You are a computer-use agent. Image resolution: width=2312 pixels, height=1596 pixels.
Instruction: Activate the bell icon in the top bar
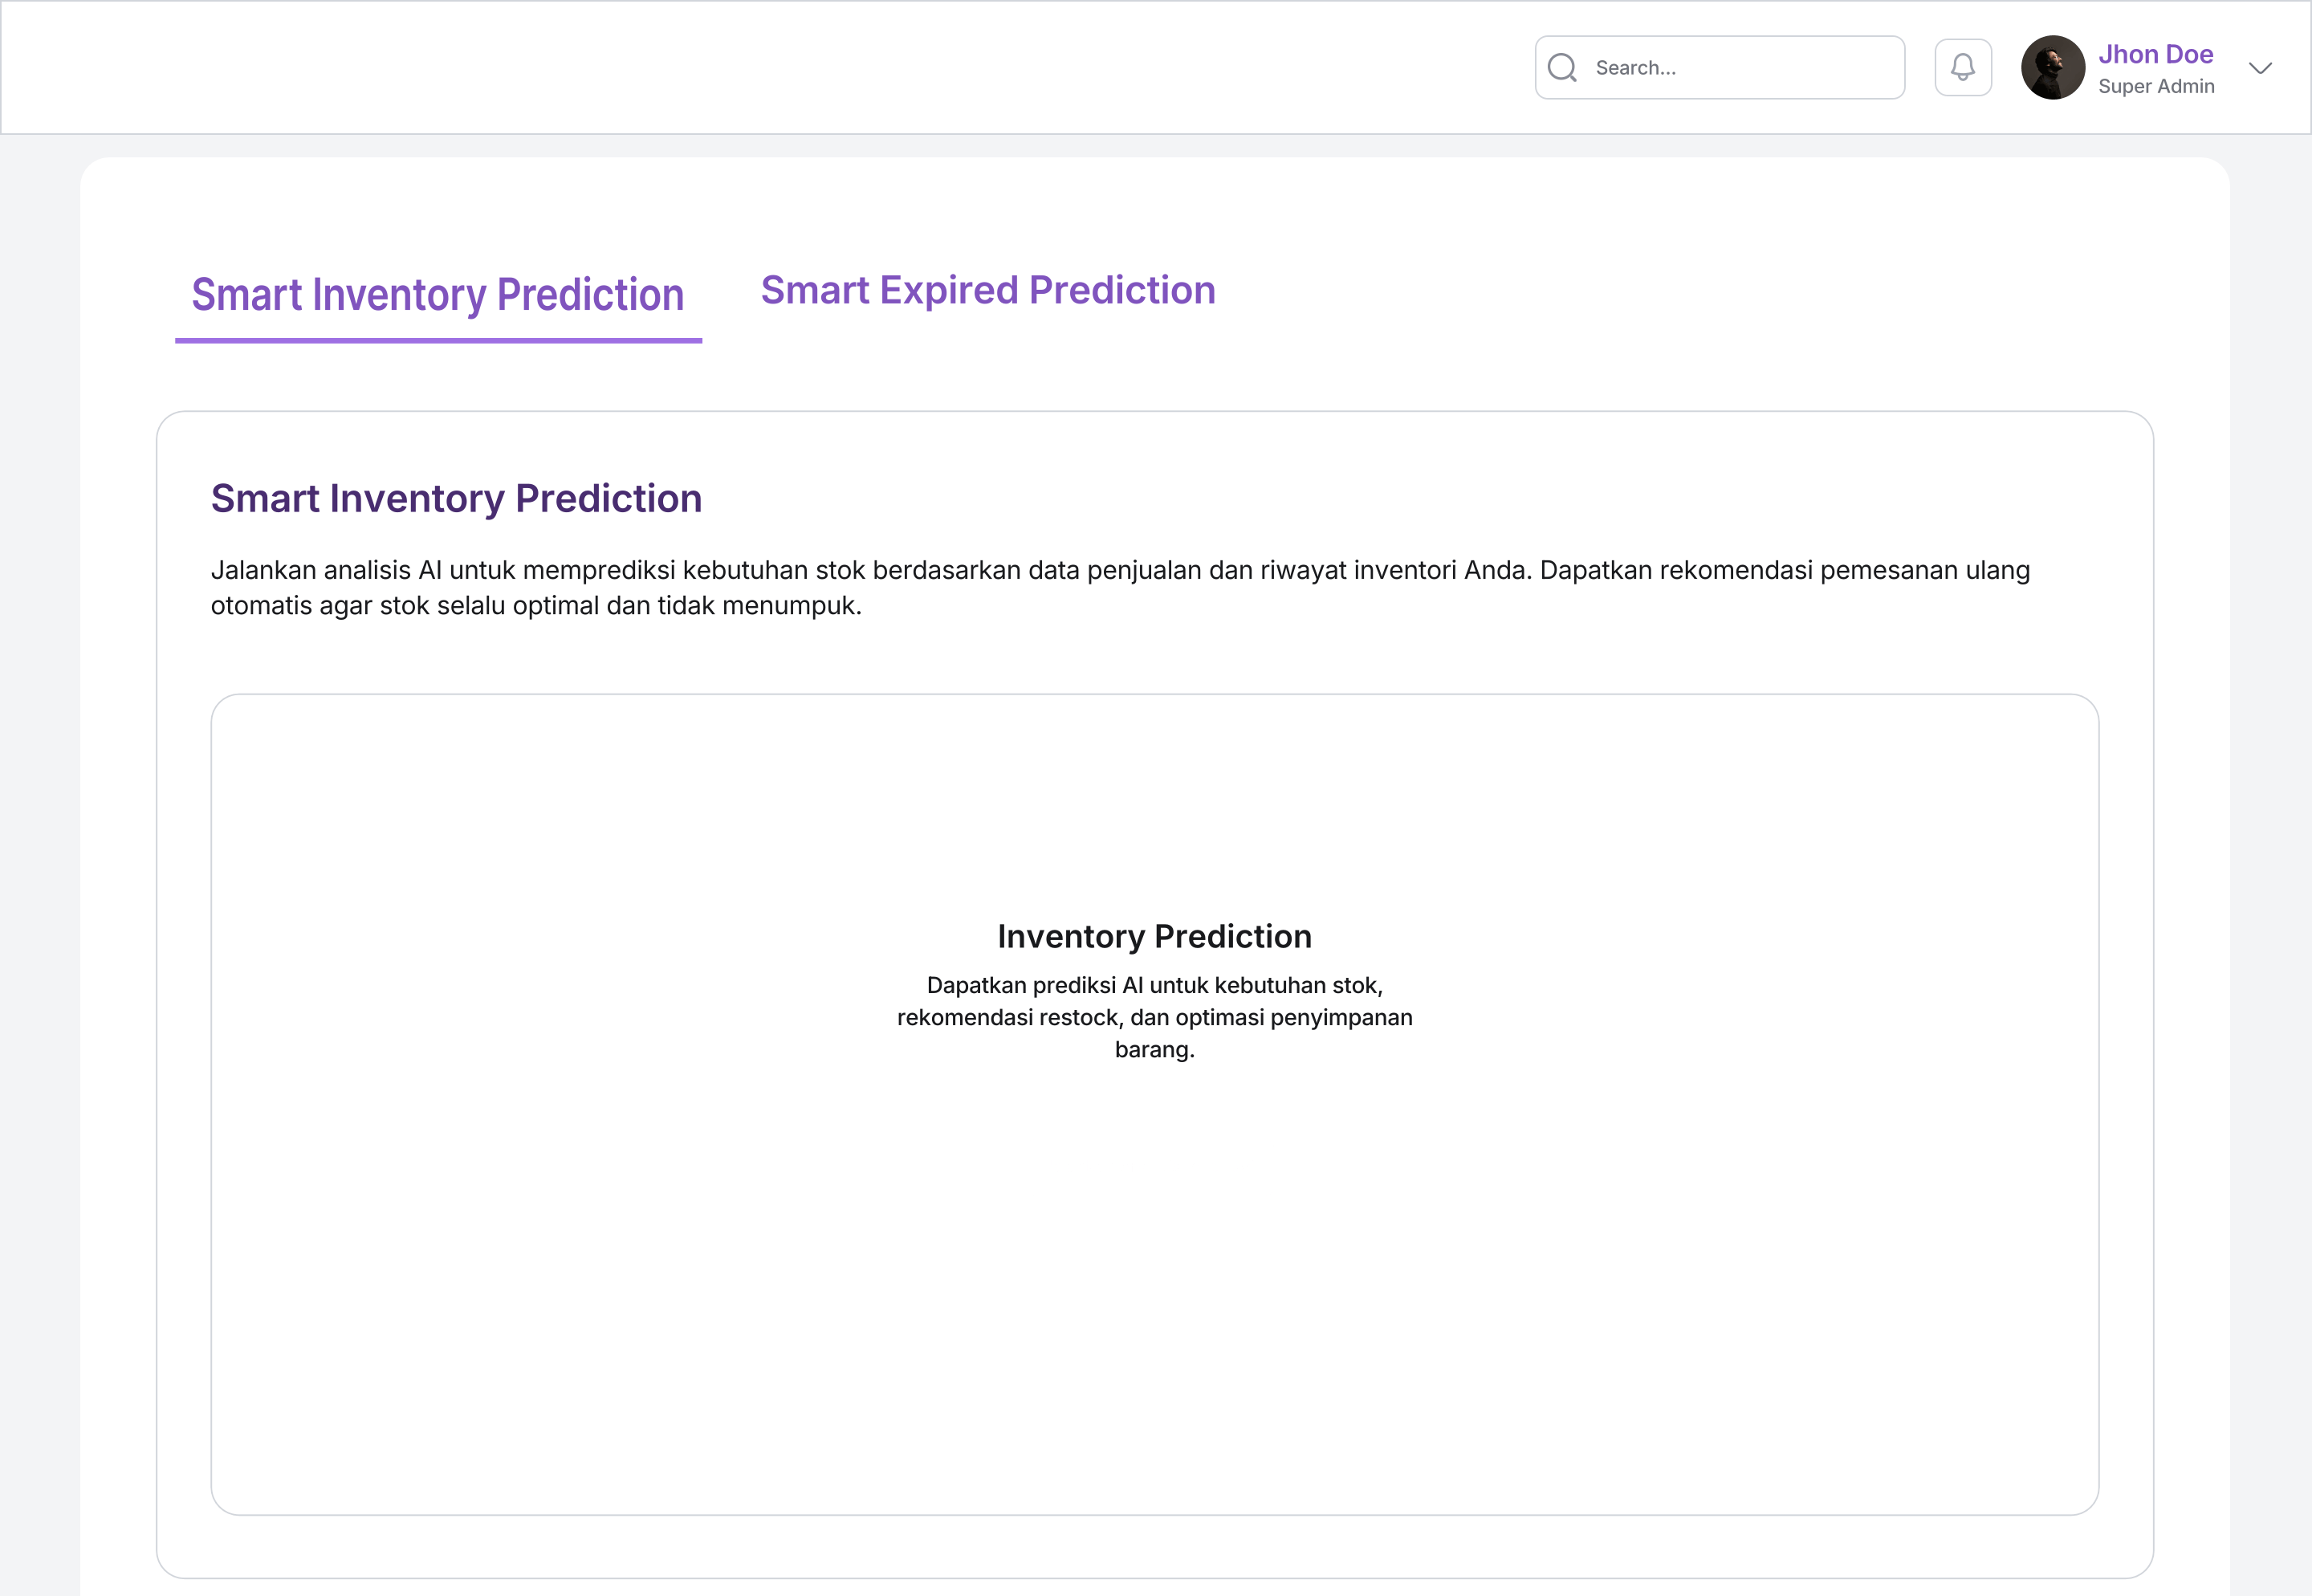[x=1963, y=67]
